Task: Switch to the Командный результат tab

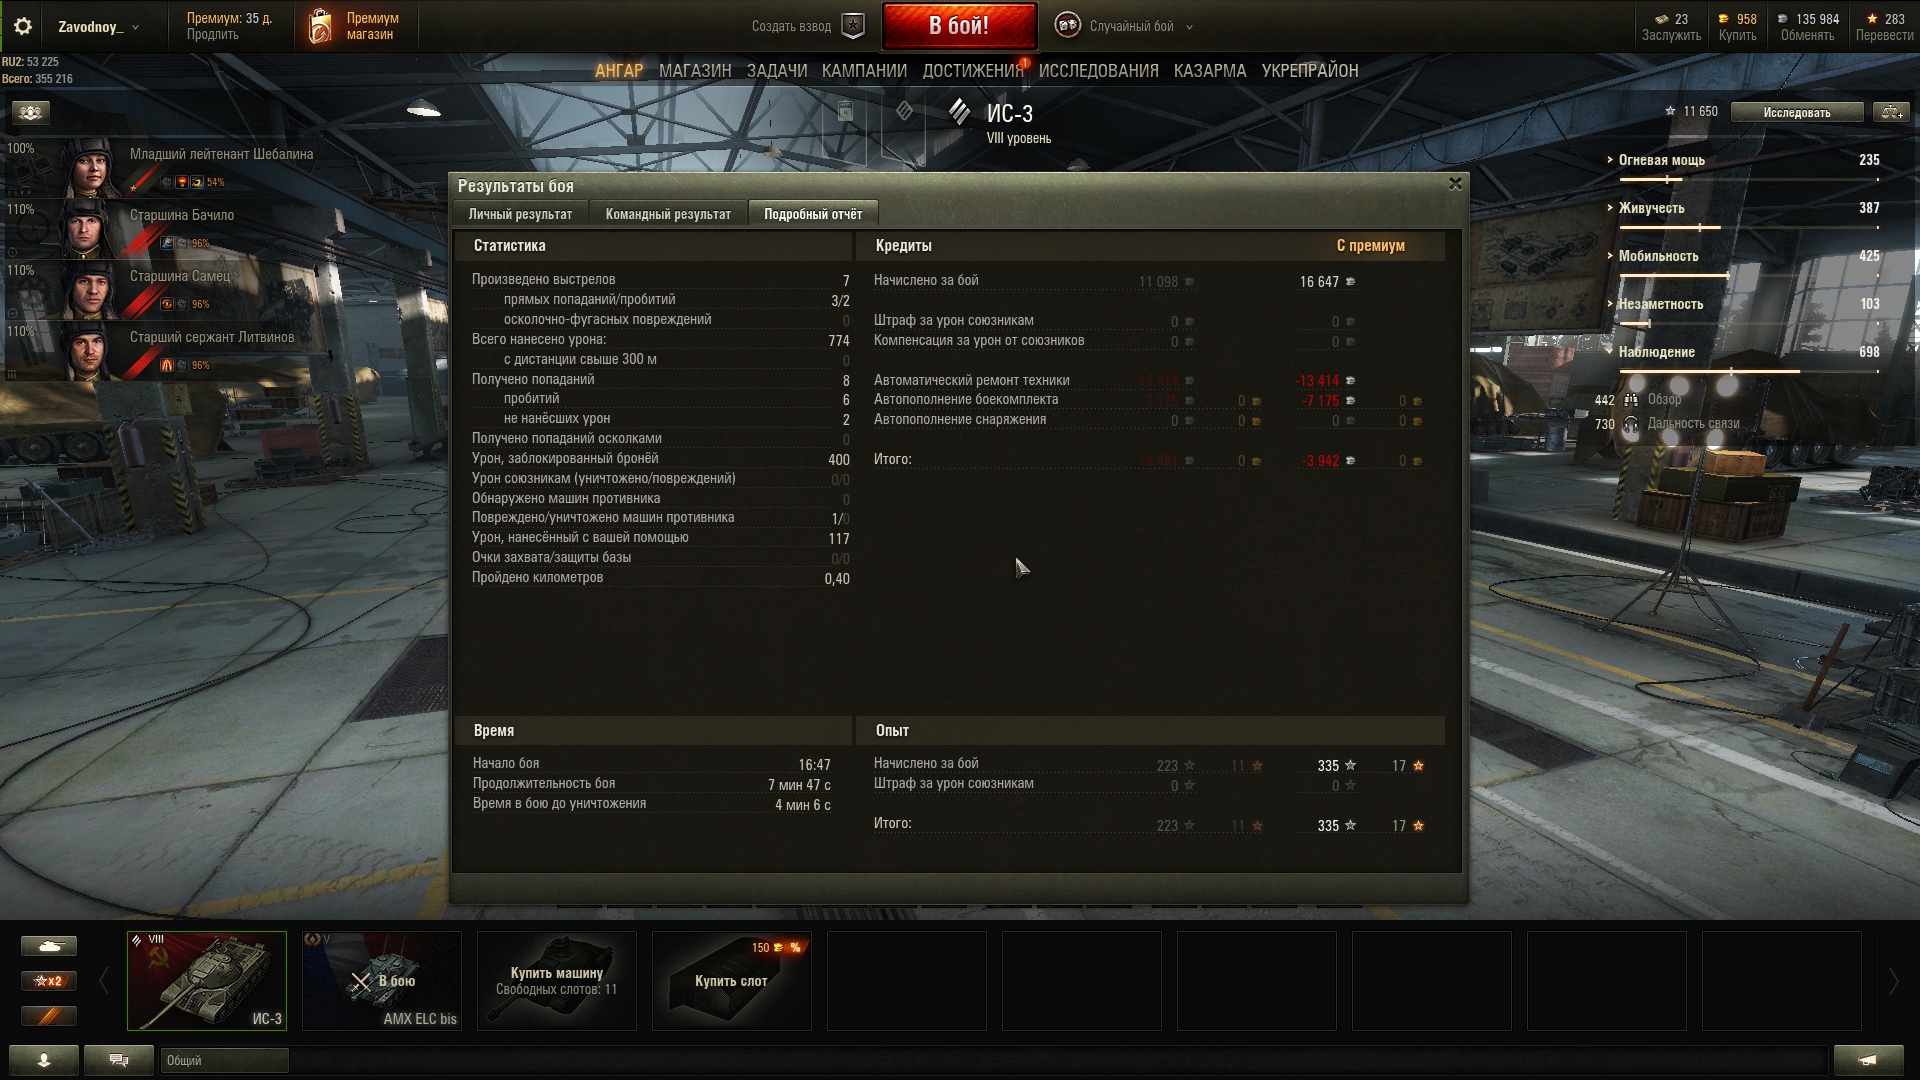Action: pos(668,214)
